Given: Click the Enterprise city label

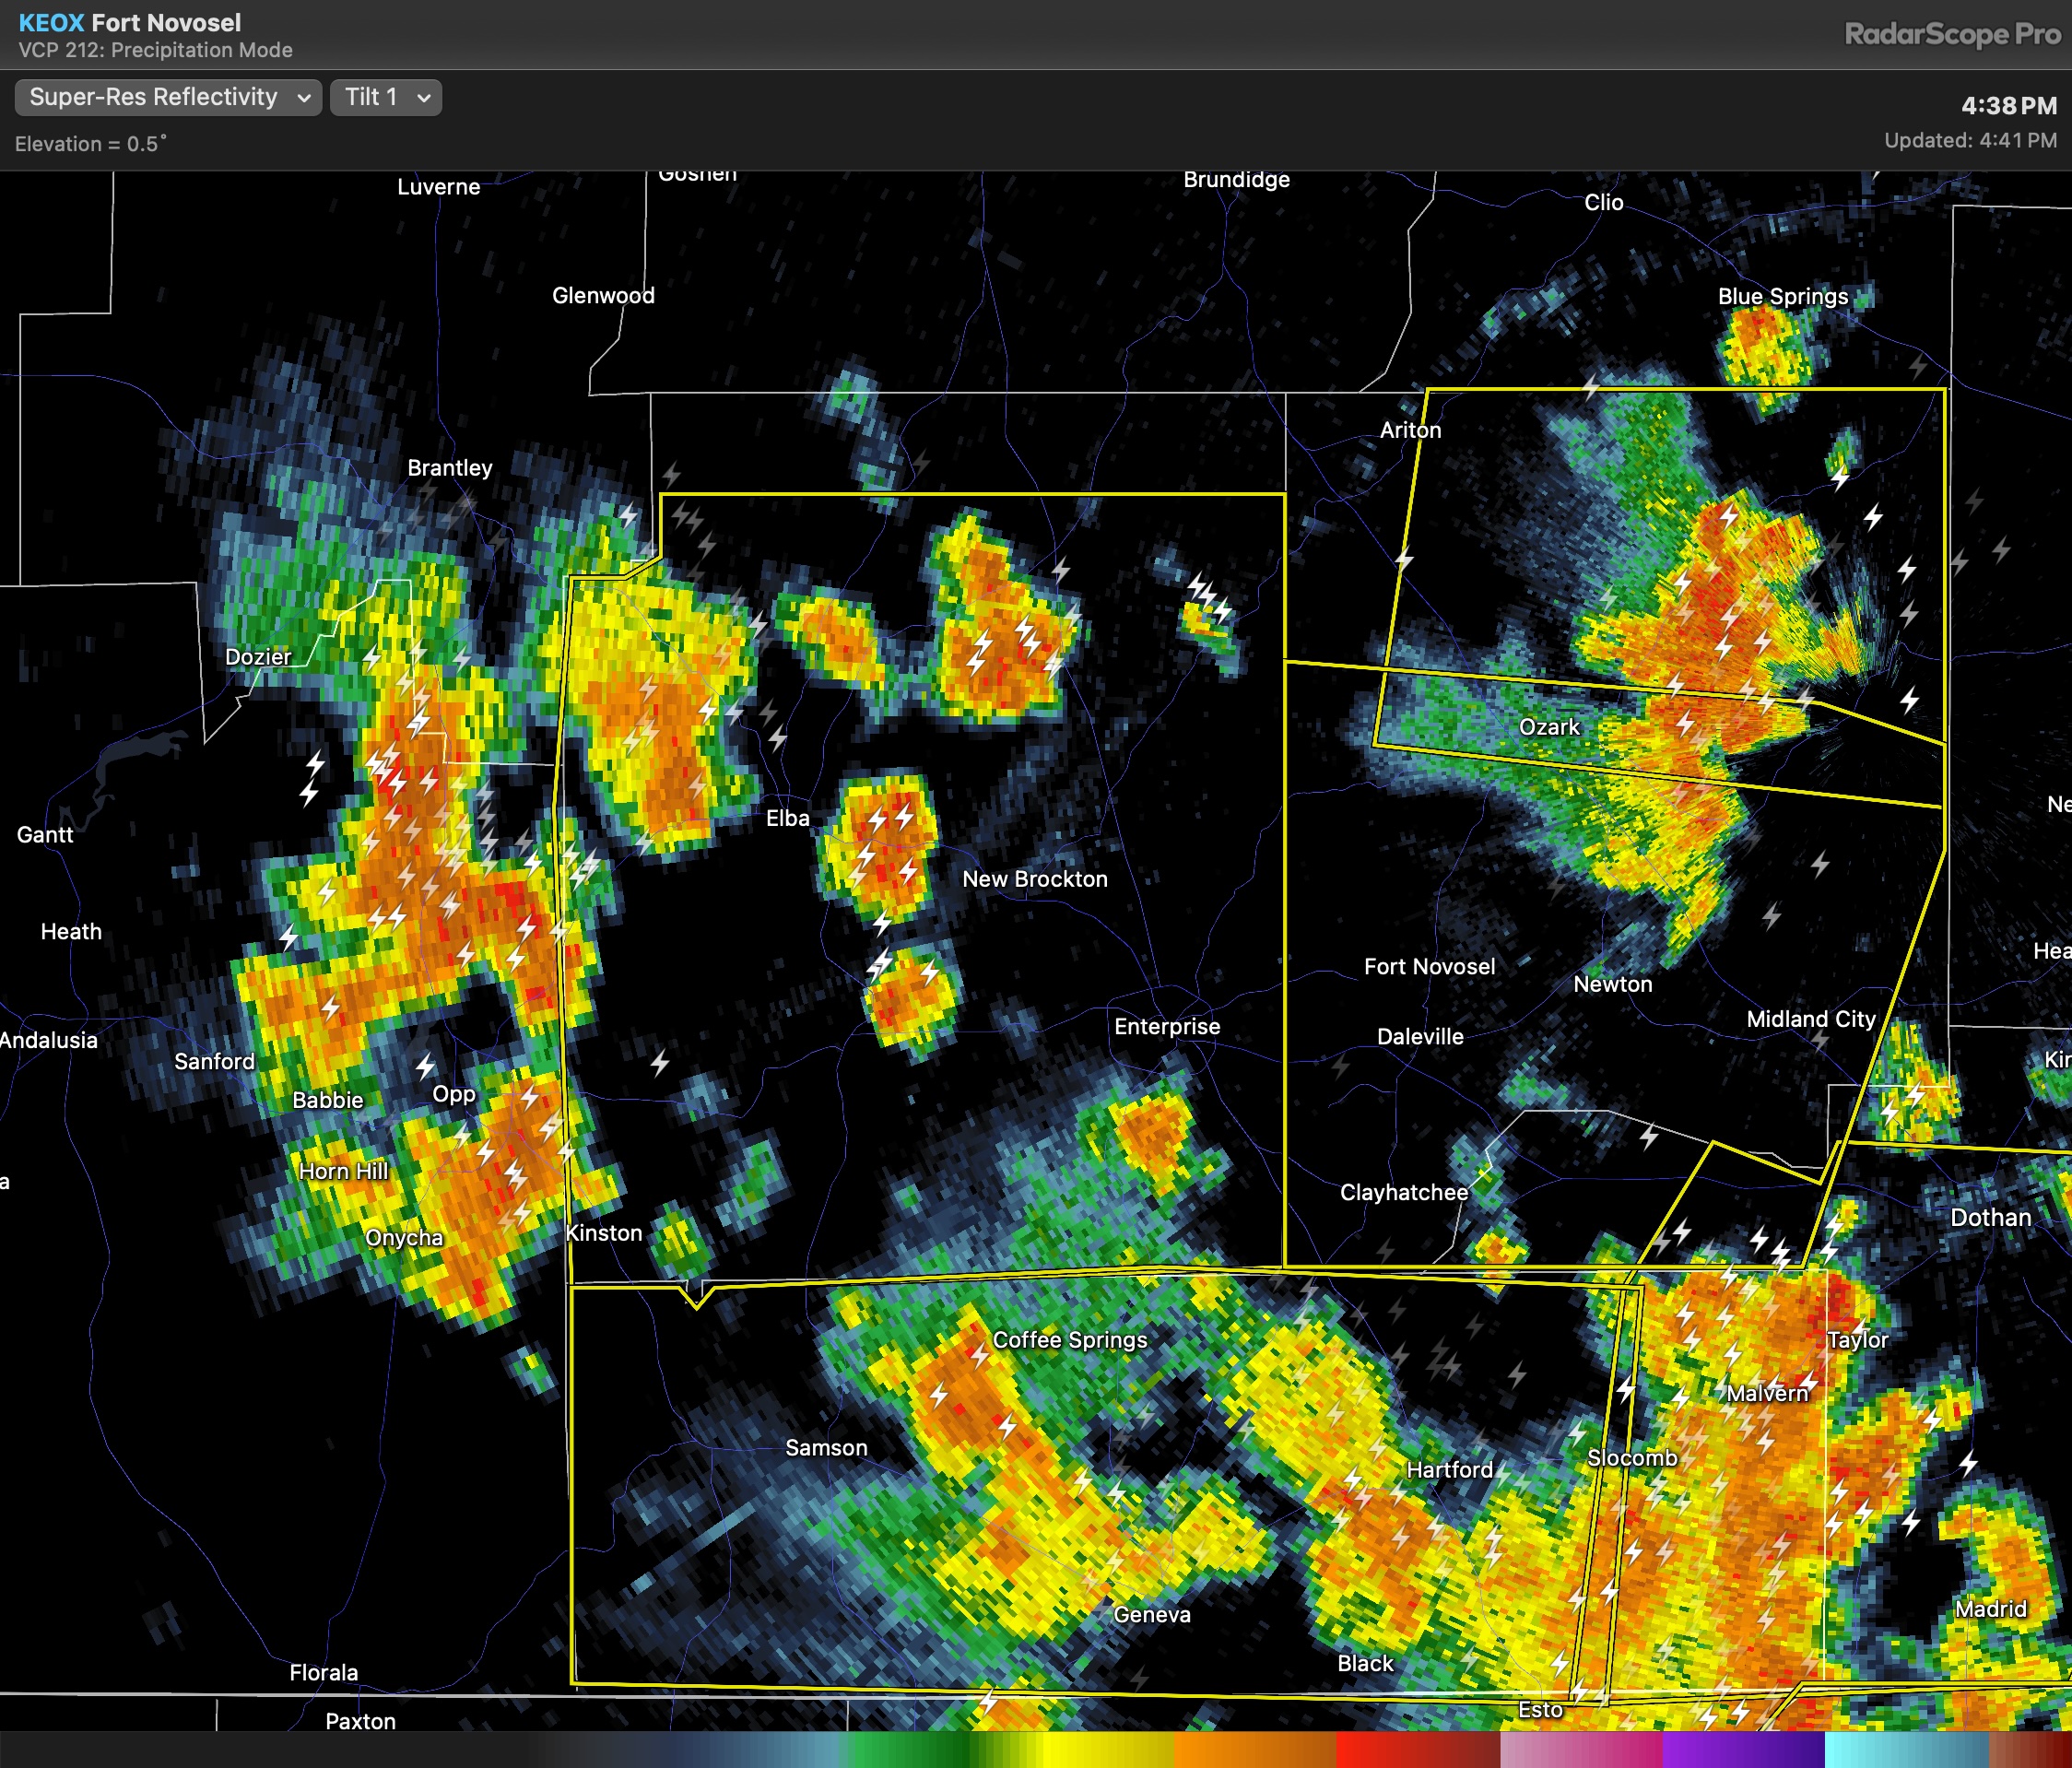Looking at the screenshot, I should 1167,1026.
